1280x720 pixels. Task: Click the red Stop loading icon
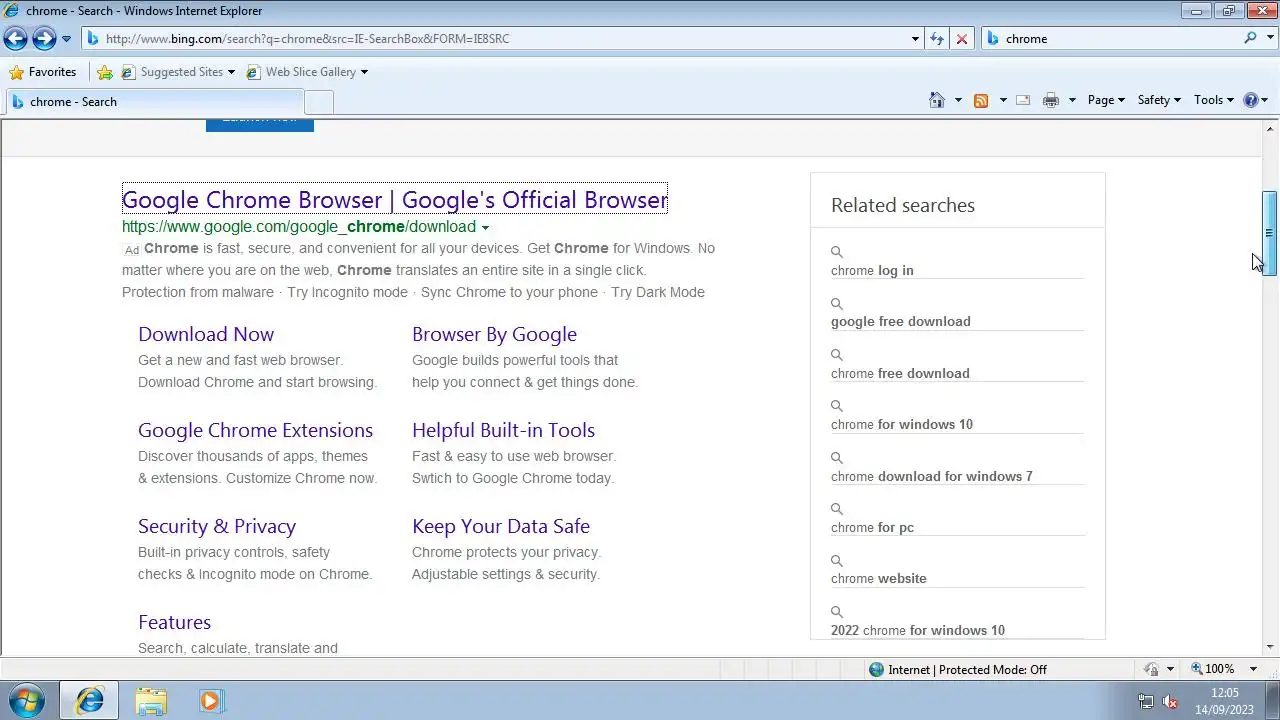[962, 39]
